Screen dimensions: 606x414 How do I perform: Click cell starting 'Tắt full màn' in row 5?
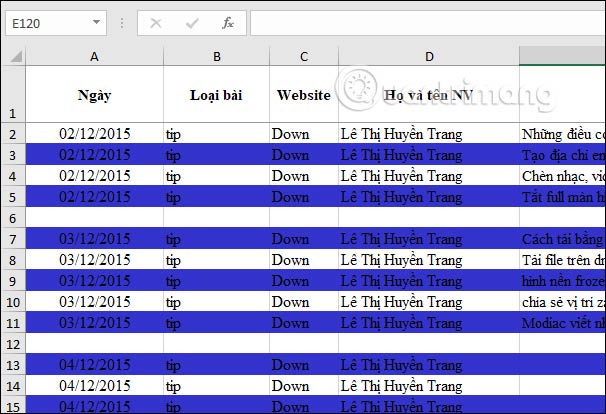coord(563,196)
